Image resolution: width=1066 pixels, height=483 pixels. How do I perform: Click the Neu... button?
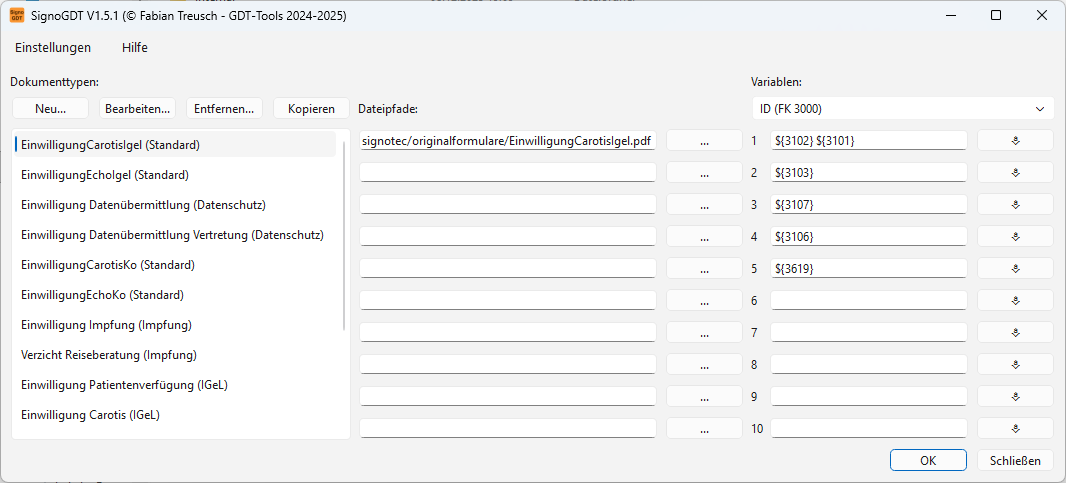click(50, 108)
